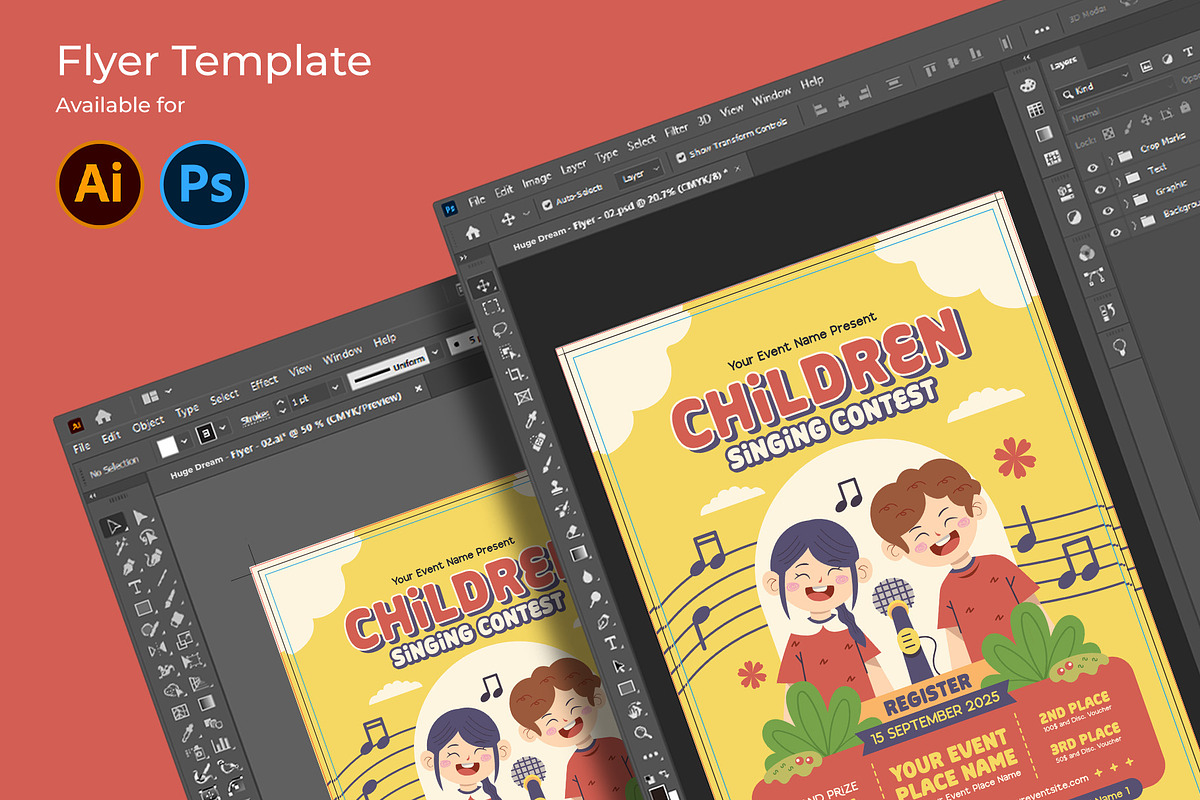Open Photoshop's Image menu
The height and width of the screenshot is (800, 1200).
click(536, 179)
